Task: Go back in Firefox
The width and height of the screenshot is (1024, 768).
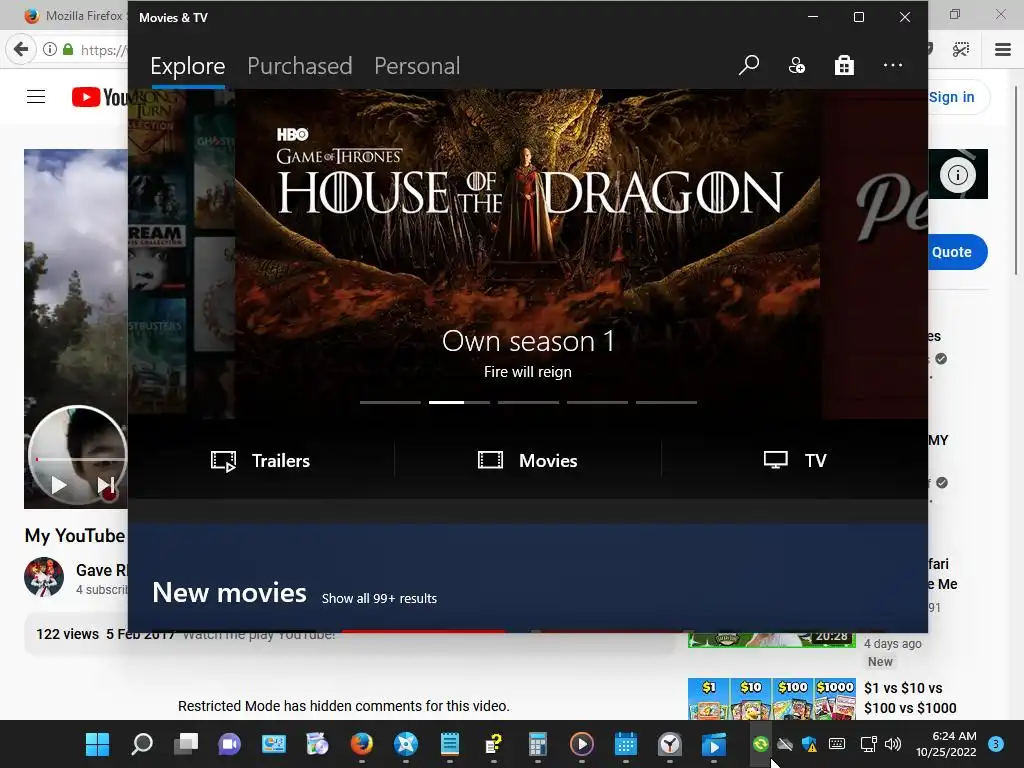Action: pyautogui.click(x=21, y=50)
